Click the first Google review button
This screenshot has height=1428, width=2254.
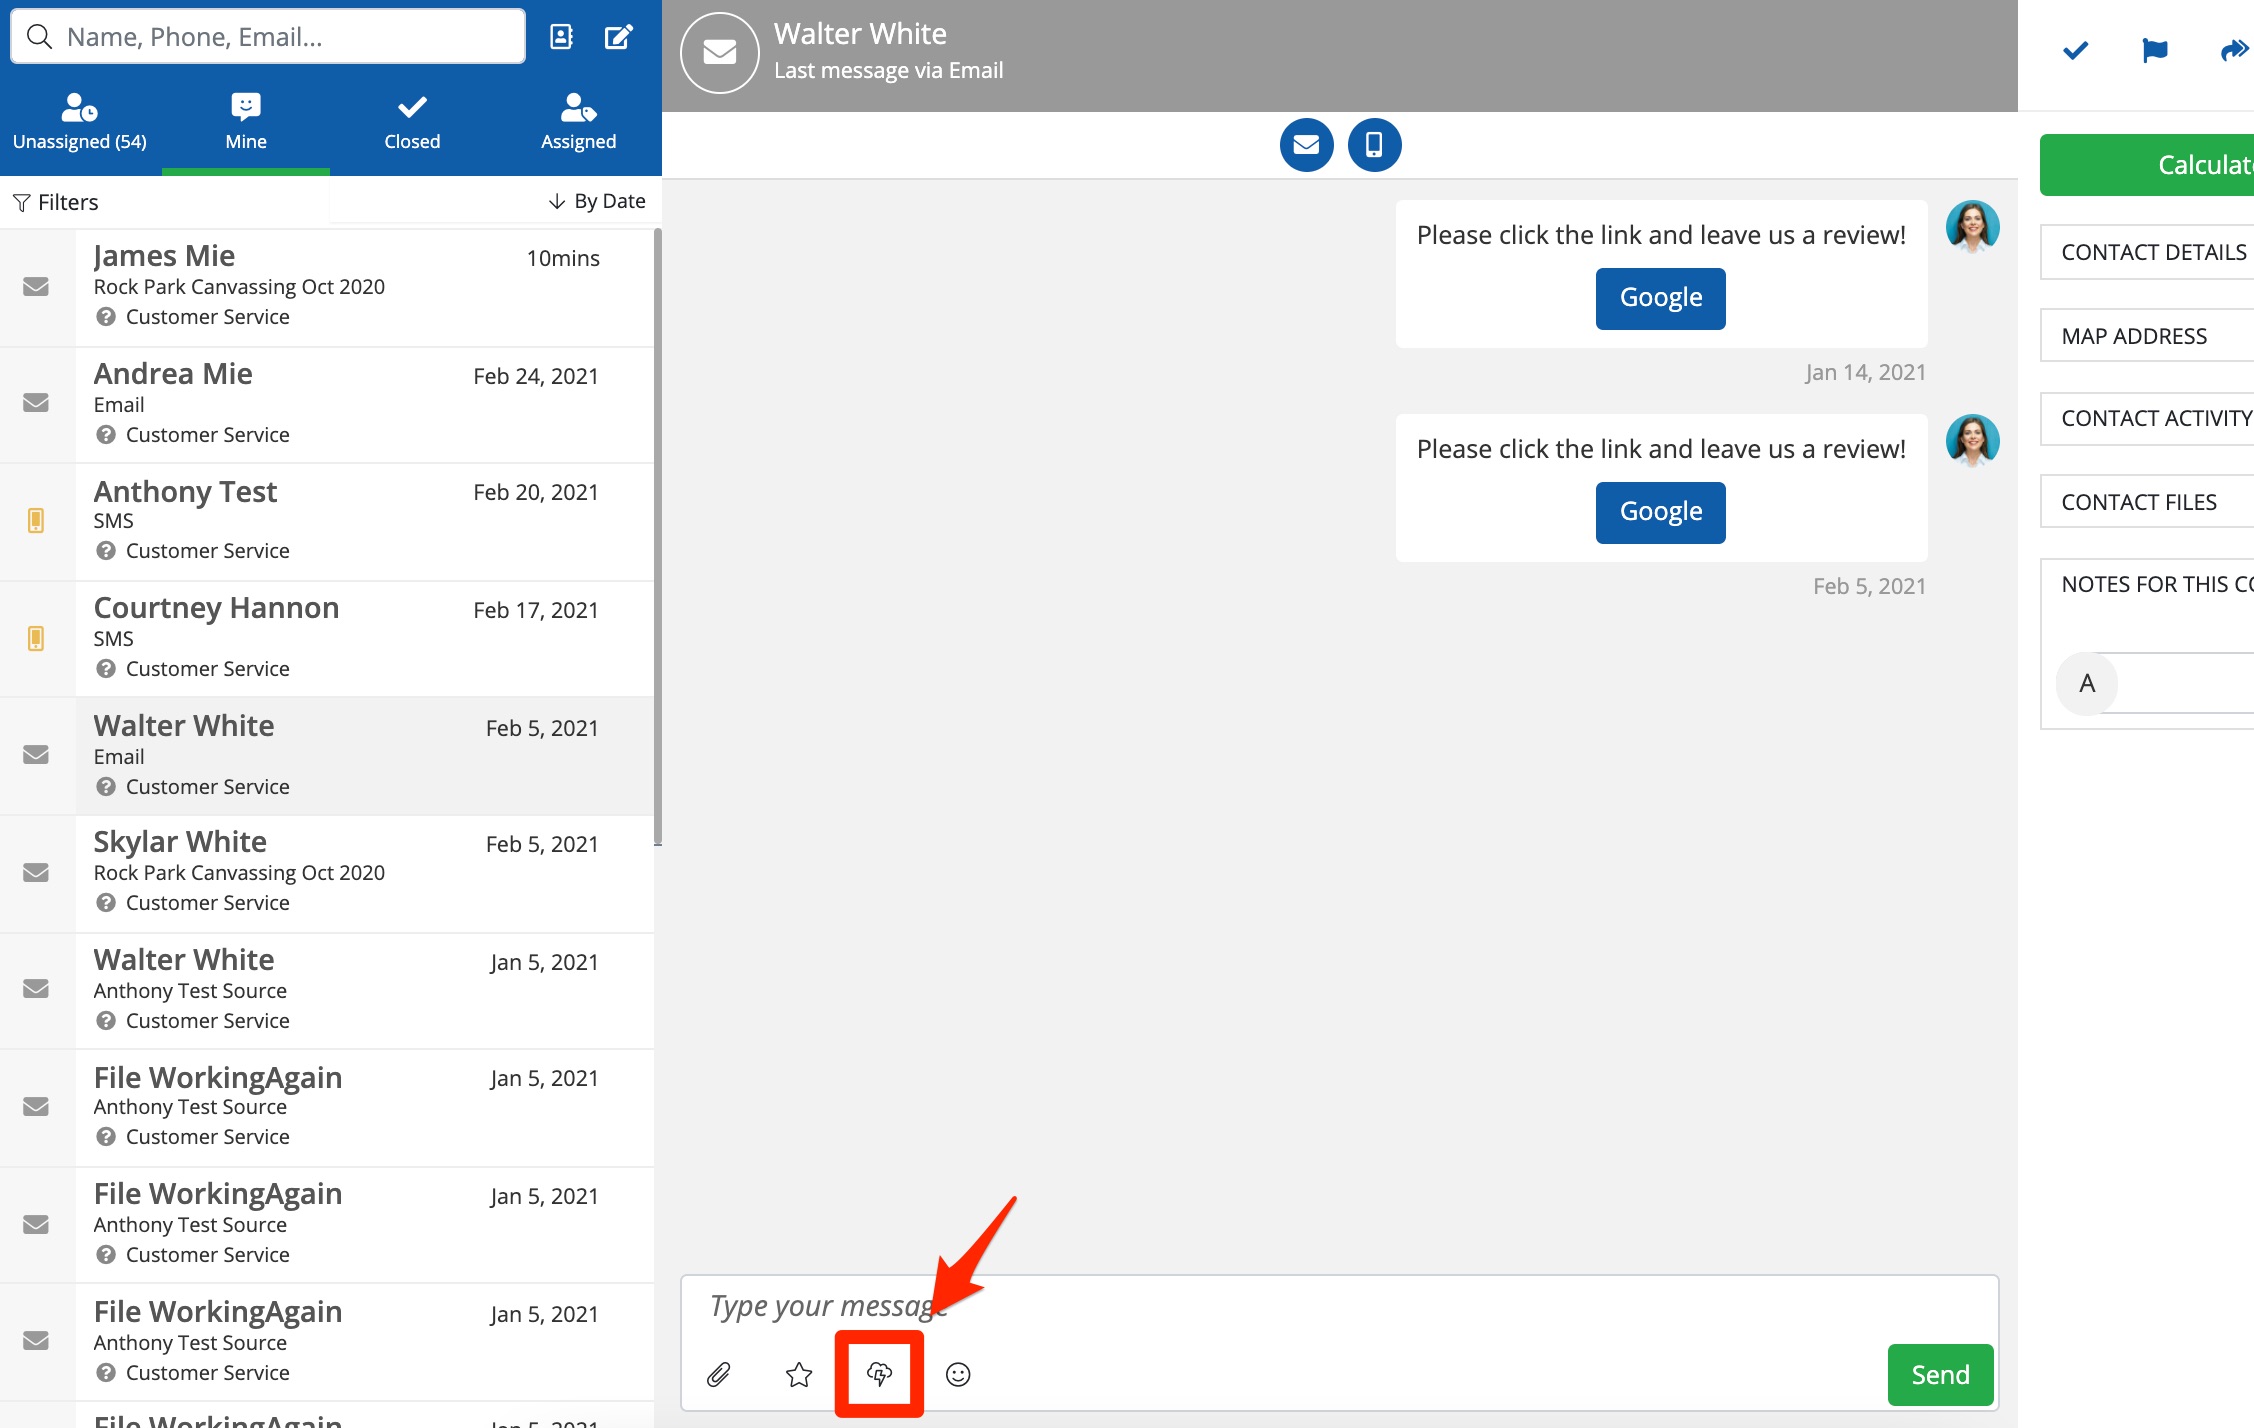click(1660, 298)
